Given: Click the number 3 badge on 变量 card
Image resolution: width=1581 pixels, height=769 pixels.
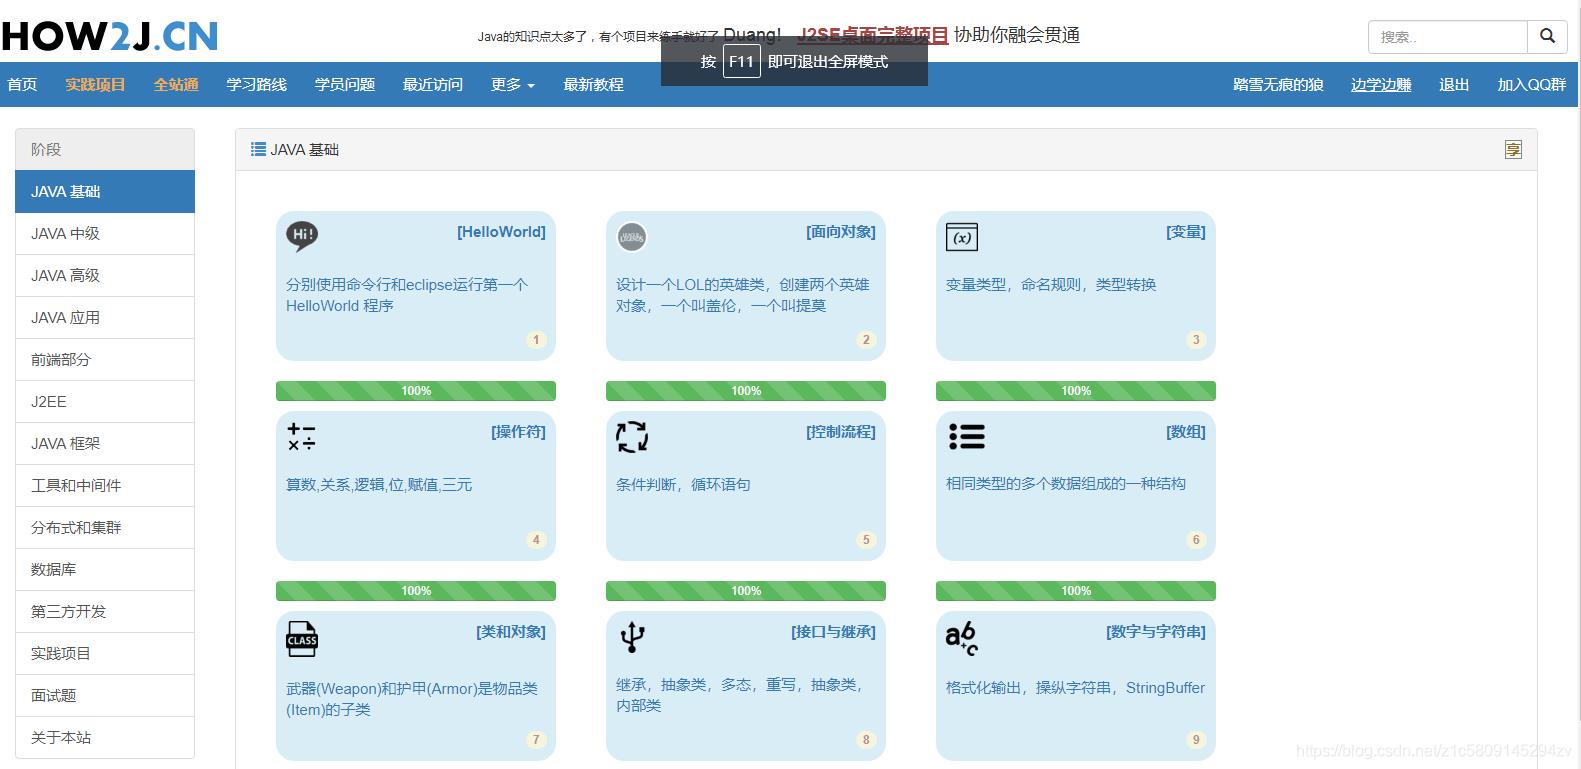Looking at the screenshot, I should [x=1196, y=340].
